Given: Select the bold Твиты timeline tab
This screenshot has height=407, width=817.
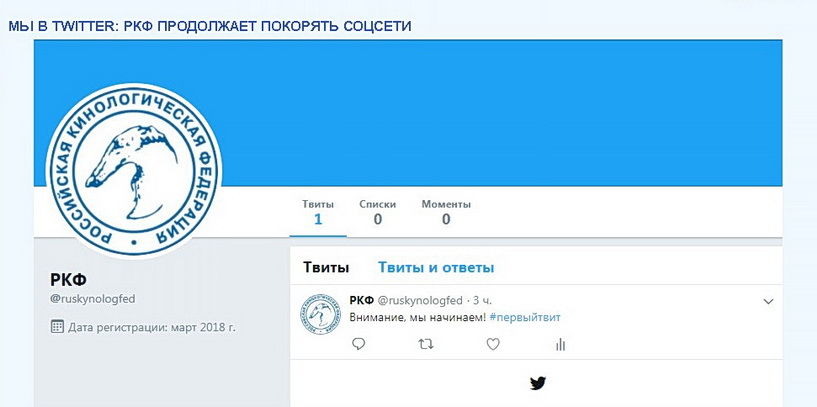Looking at the screenshot, I should 326,268.
